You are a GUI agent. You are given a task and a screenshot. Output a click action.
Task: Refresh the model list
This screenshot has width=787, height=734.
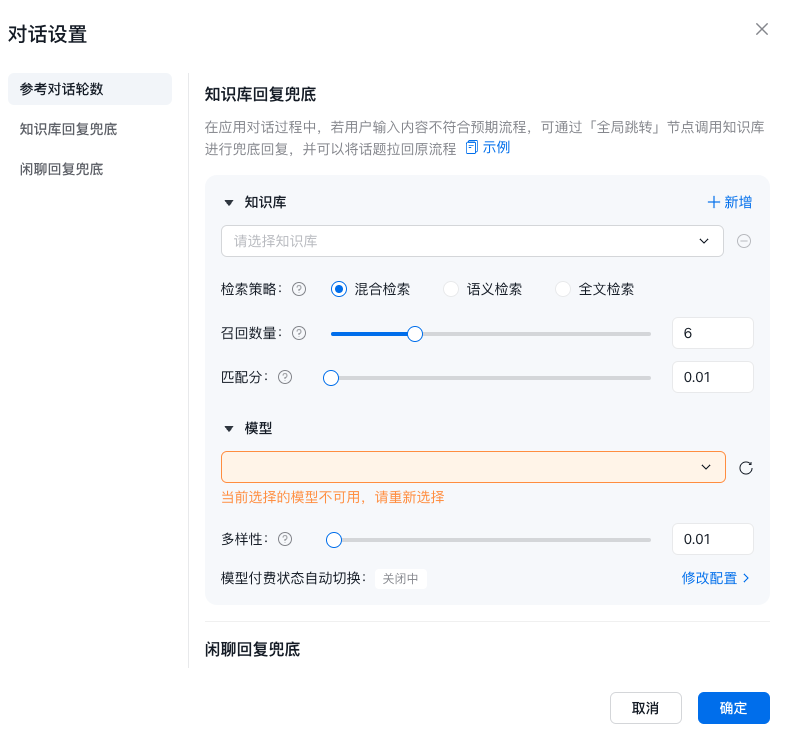(745, 468)
